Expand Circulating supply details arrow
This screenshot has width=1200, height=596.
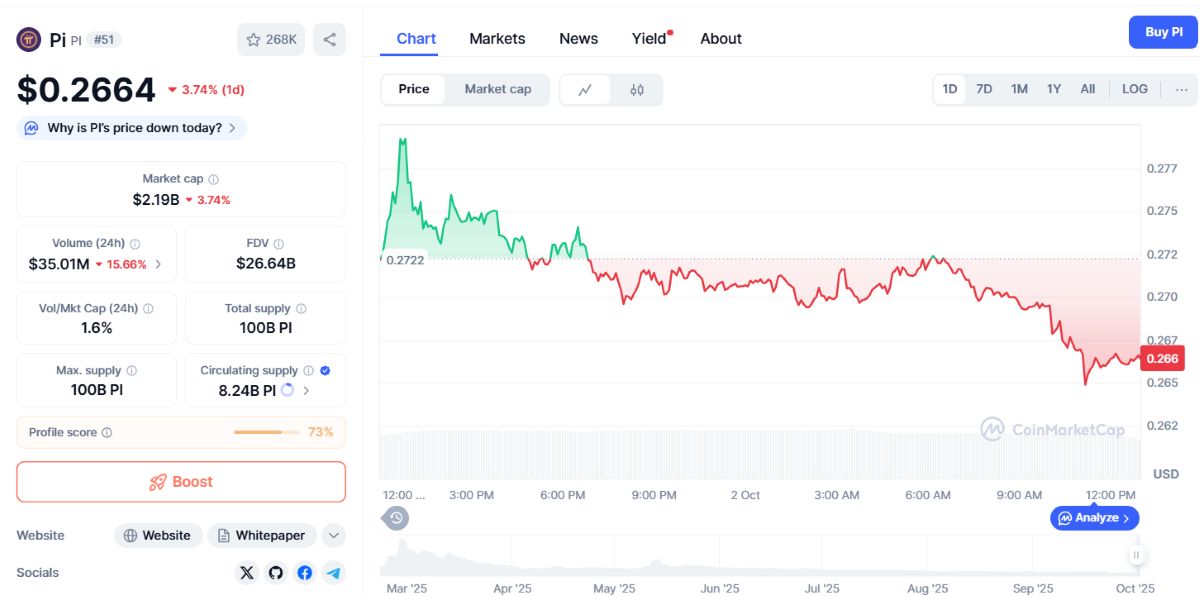coord(306,391)
